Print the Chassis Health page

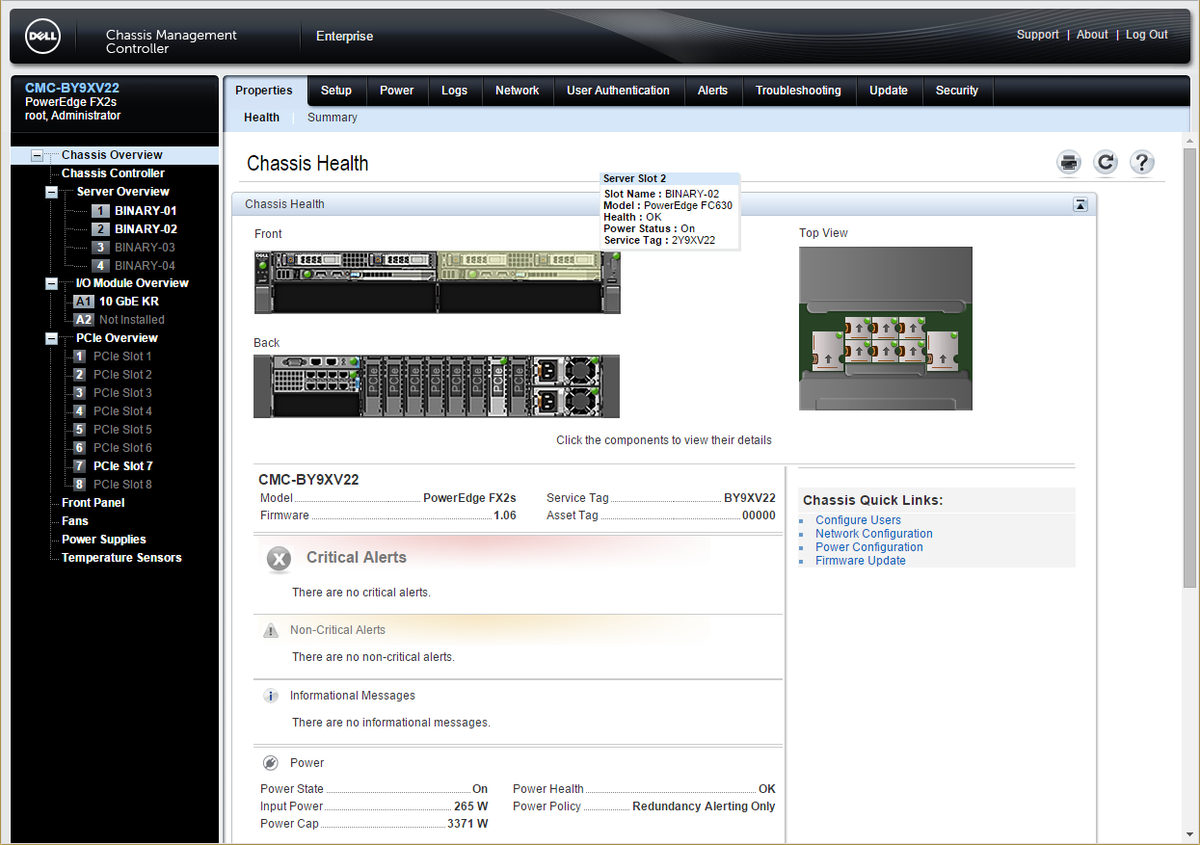point(1068,162)
